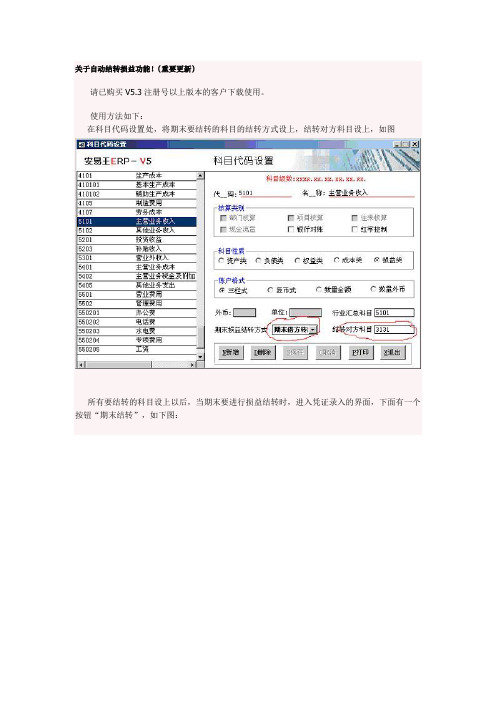Click the greyed 取消 button
This screenshot has height=702, width=496.
(x=327, y=352)
